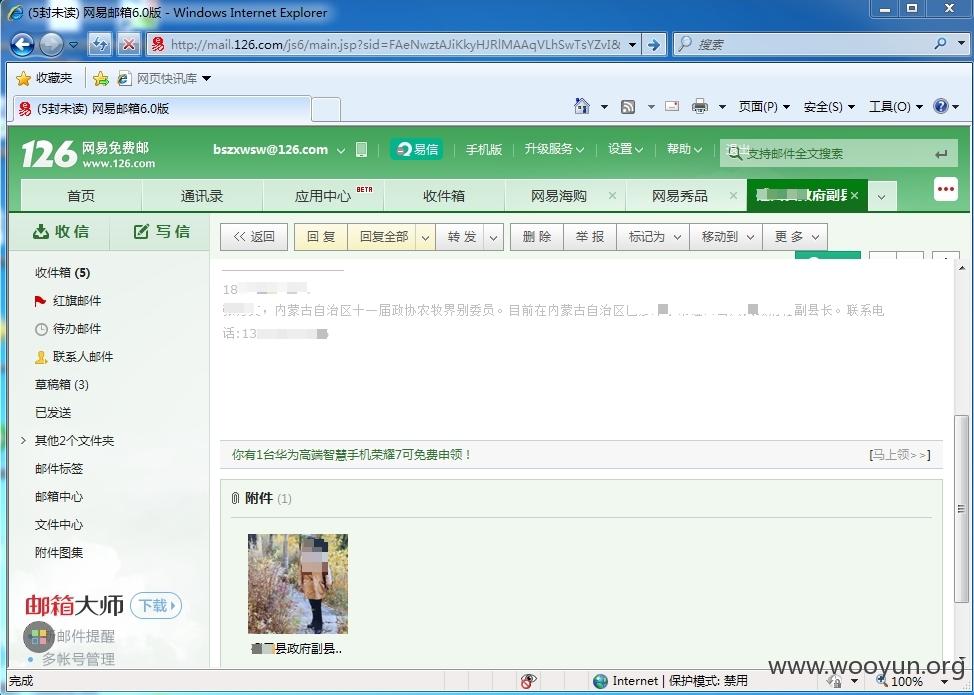
Task: Click the 写信 compose button
Action: [x=161, y=232]
